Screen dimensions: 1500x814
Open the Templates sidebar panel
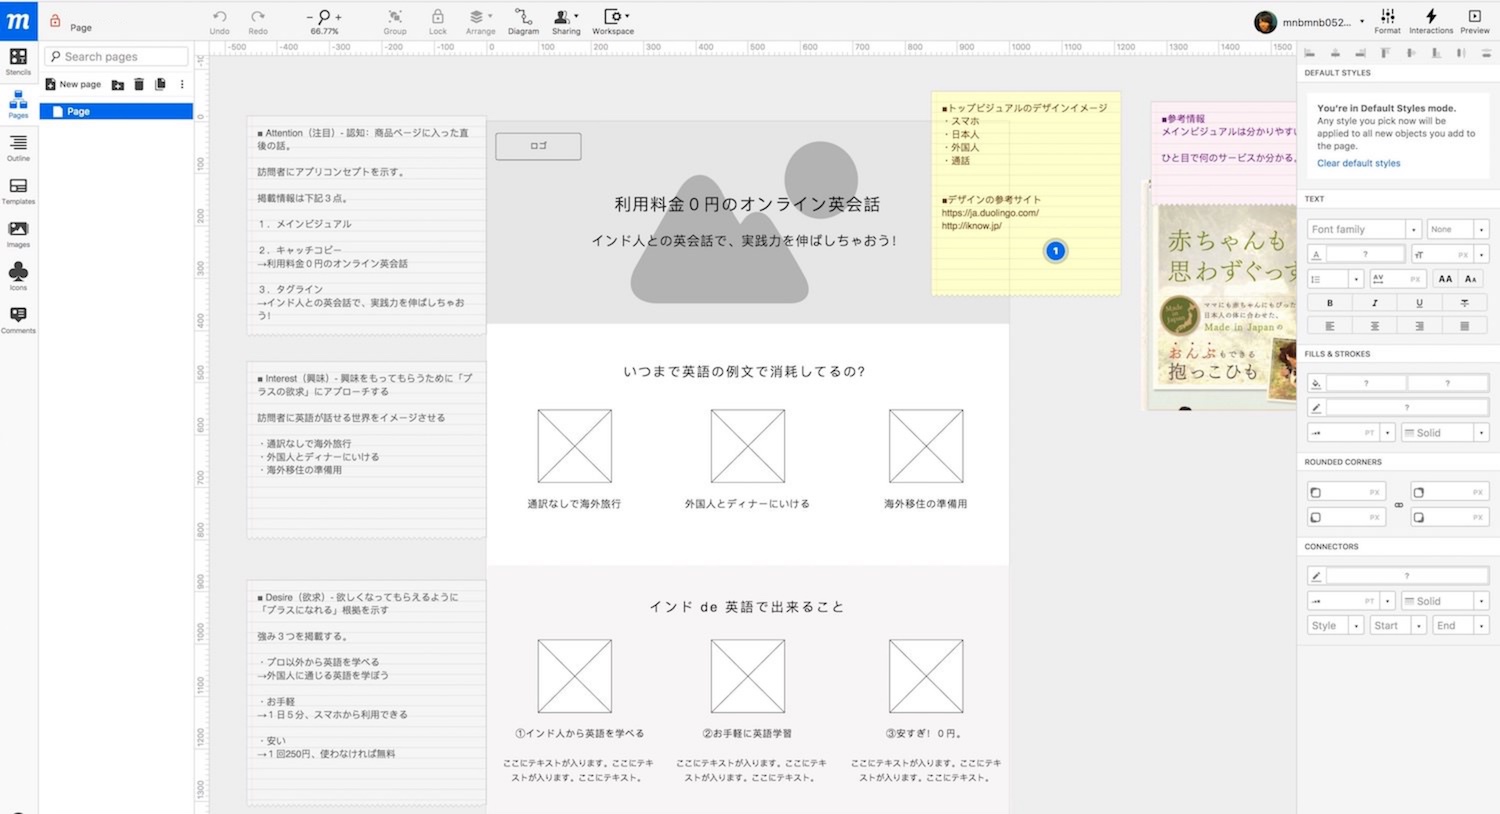tap(18, 190)
